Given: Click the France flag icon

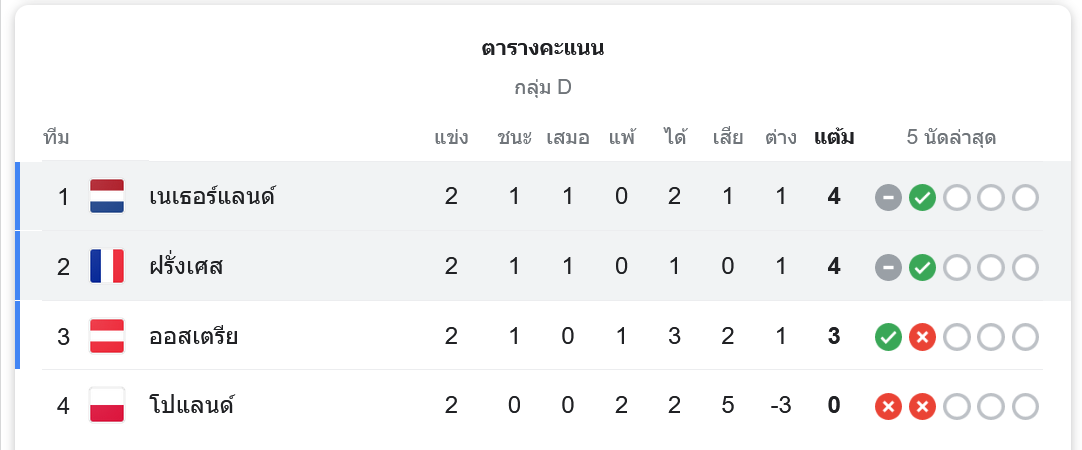Looking at the screenshot, I should click(x=107, y=267).
